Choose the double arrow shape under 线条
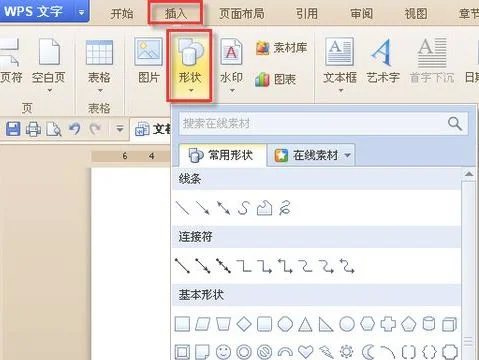Viewport: 479px width, 360px height. [223, 208]
